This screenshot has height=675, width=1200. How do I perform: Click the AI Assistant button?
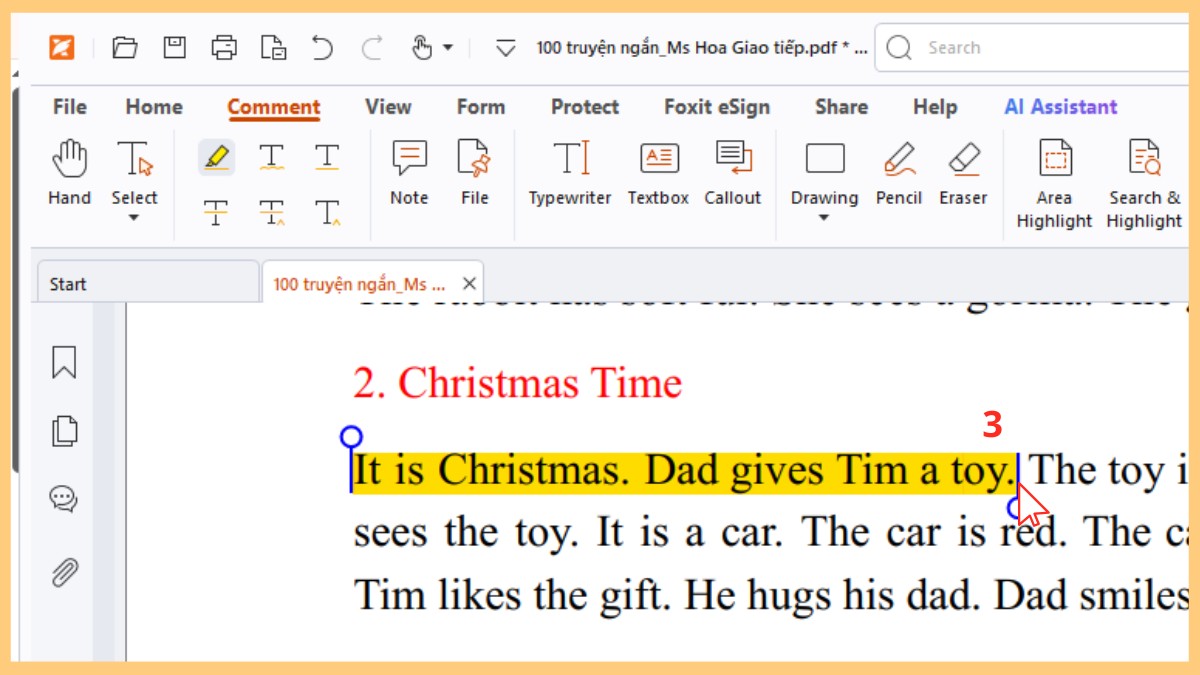1060,107
